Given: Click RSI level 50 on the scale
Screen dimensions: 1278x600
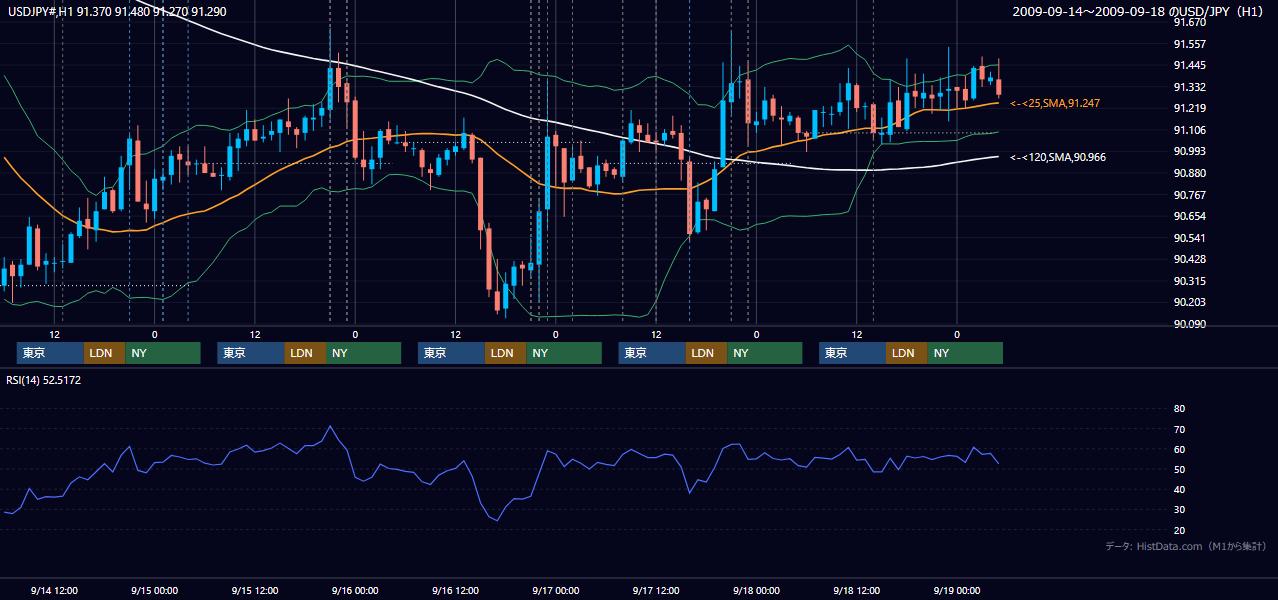Looking at the screenshot, I should coord(1179,469).
